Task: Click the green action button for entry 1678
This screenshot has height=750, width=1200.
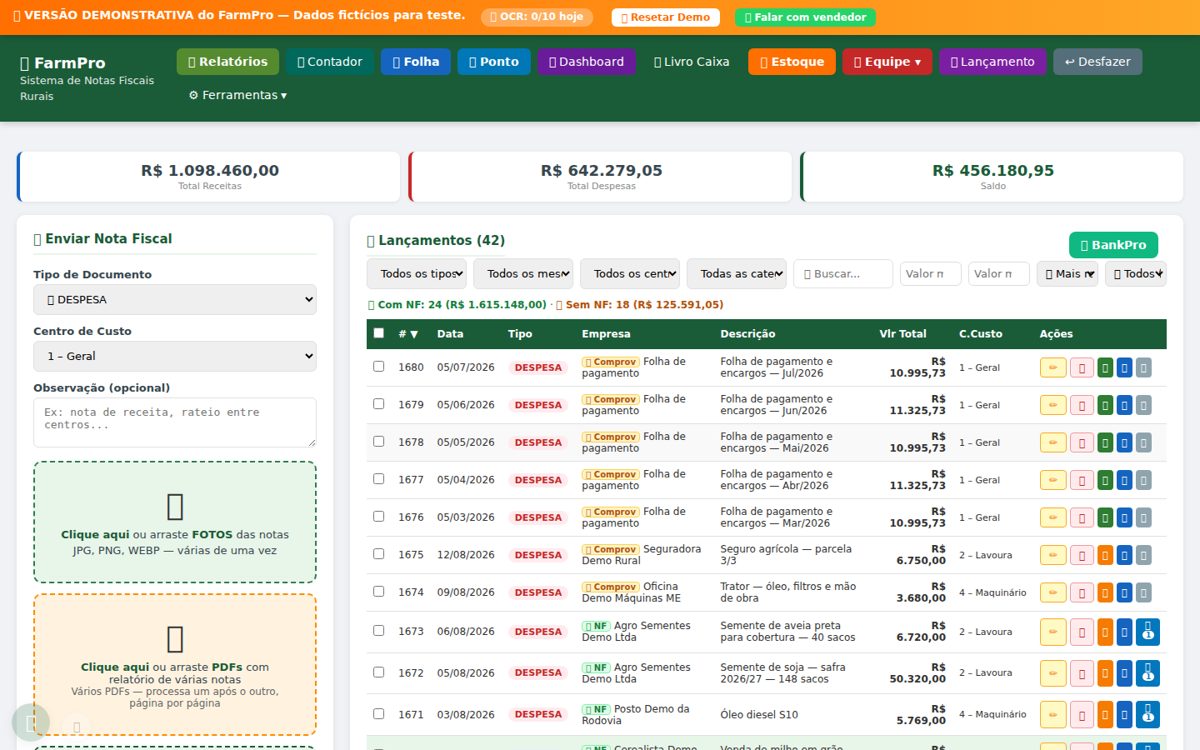Action: (x=1105, y=442)
